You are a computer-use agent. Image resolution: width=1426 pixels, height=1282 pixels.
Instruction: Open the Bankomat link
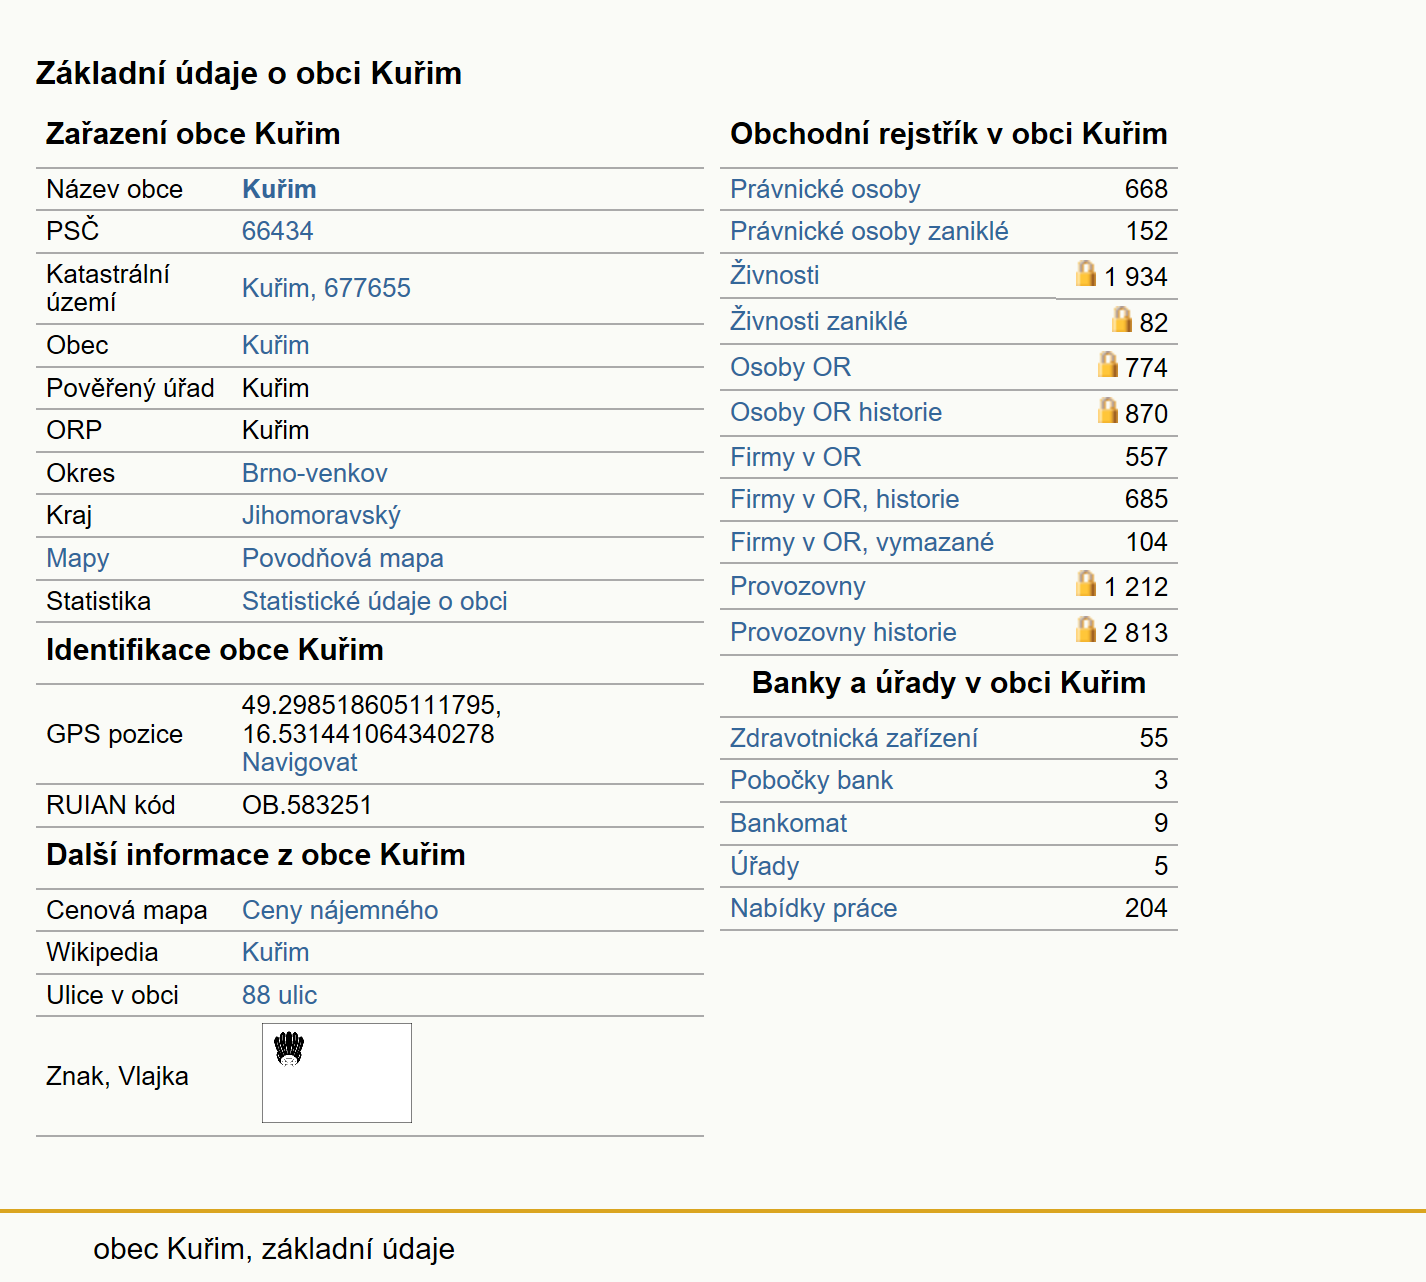(x=789, y=823)
